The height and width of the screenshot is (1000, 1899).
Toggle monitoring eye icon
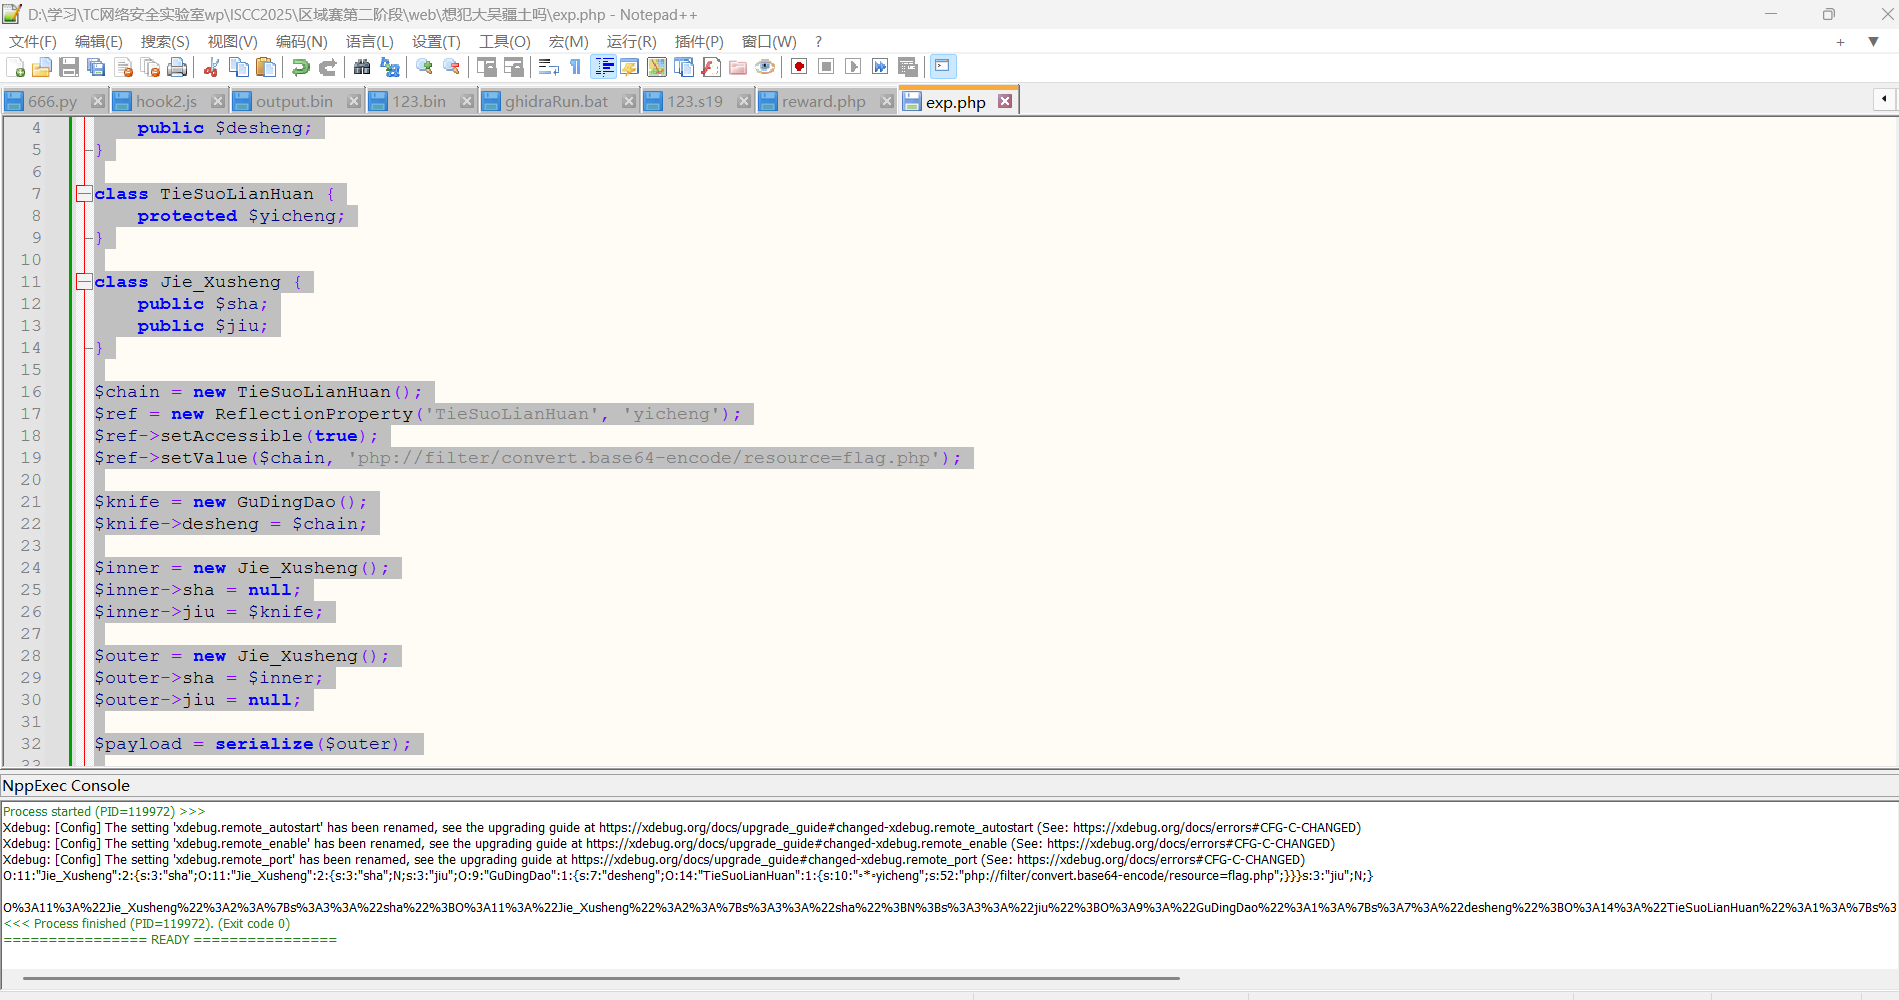765,67
